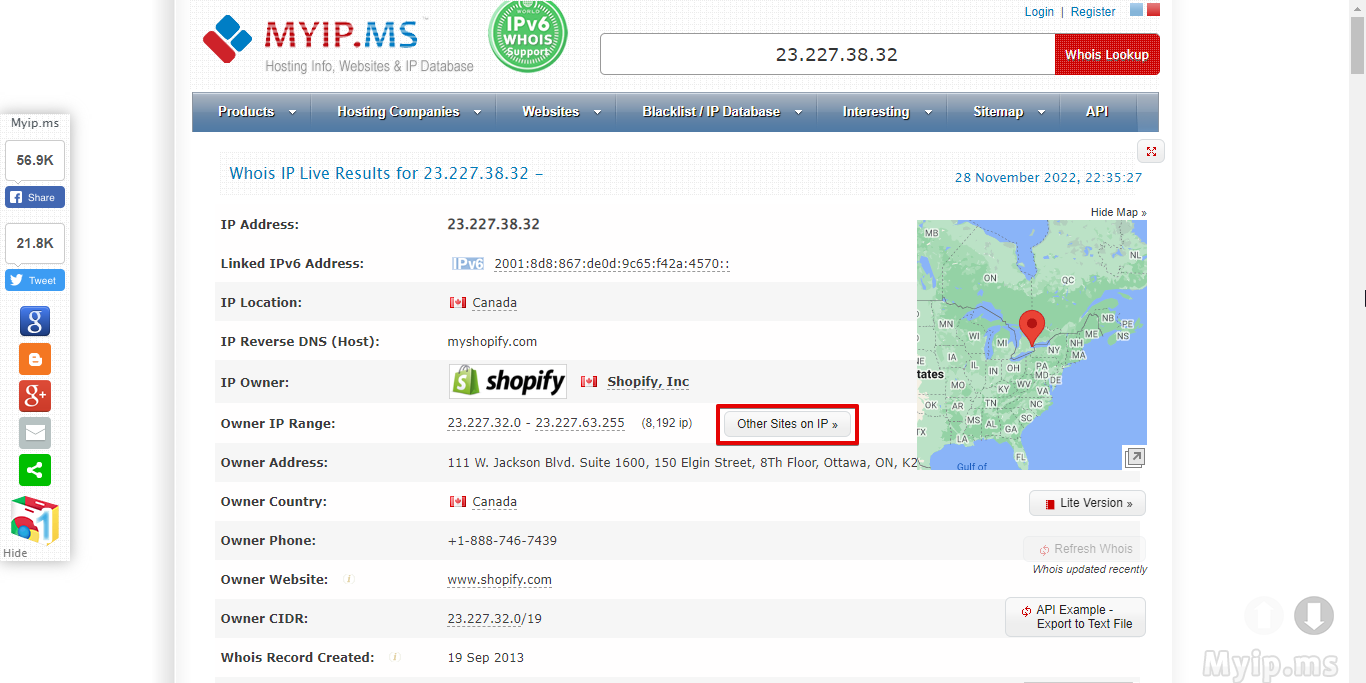
Task: Click the Whois Lookup button
Action: click(x=1107, y=54)
